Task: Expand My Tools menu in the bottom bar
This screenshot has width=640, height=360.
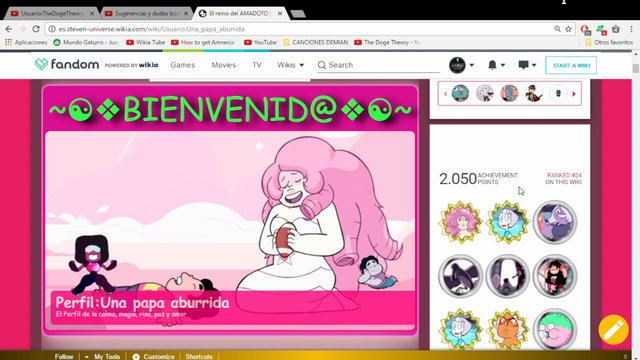Action: click(103, 356)
